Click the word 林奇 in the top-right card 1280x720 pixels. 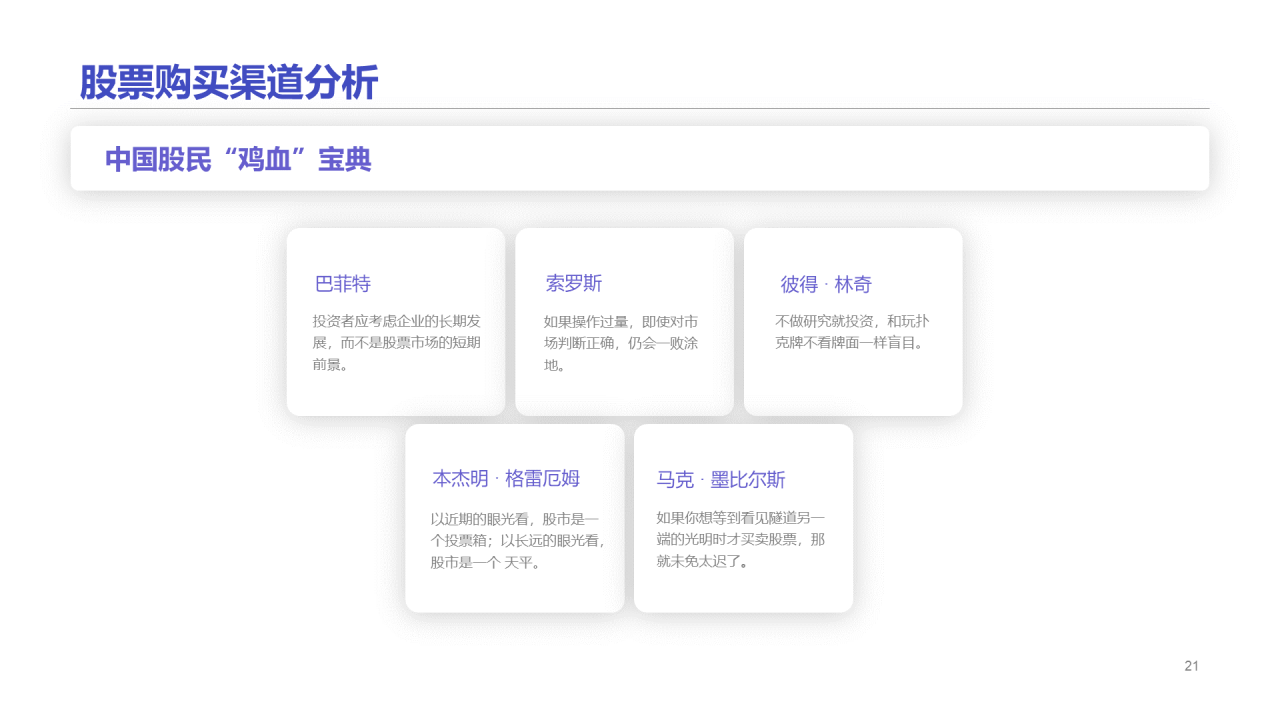(x=853, y=284)
